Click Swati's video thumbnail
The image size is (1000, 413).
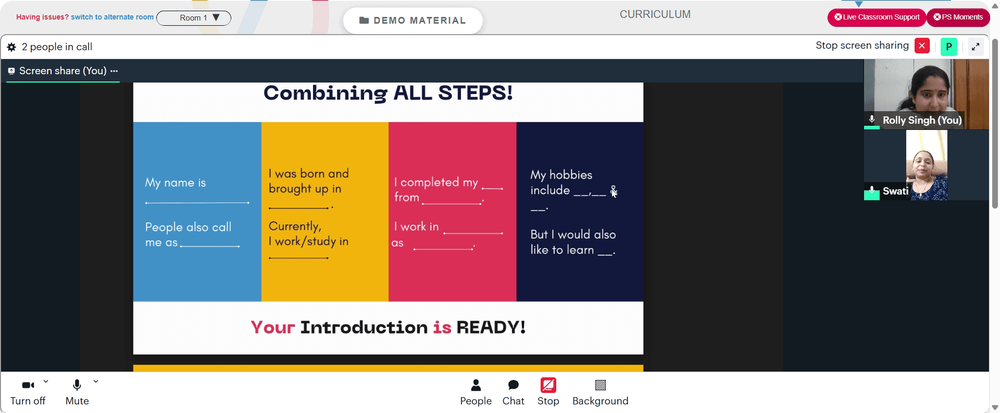(926, 166)
